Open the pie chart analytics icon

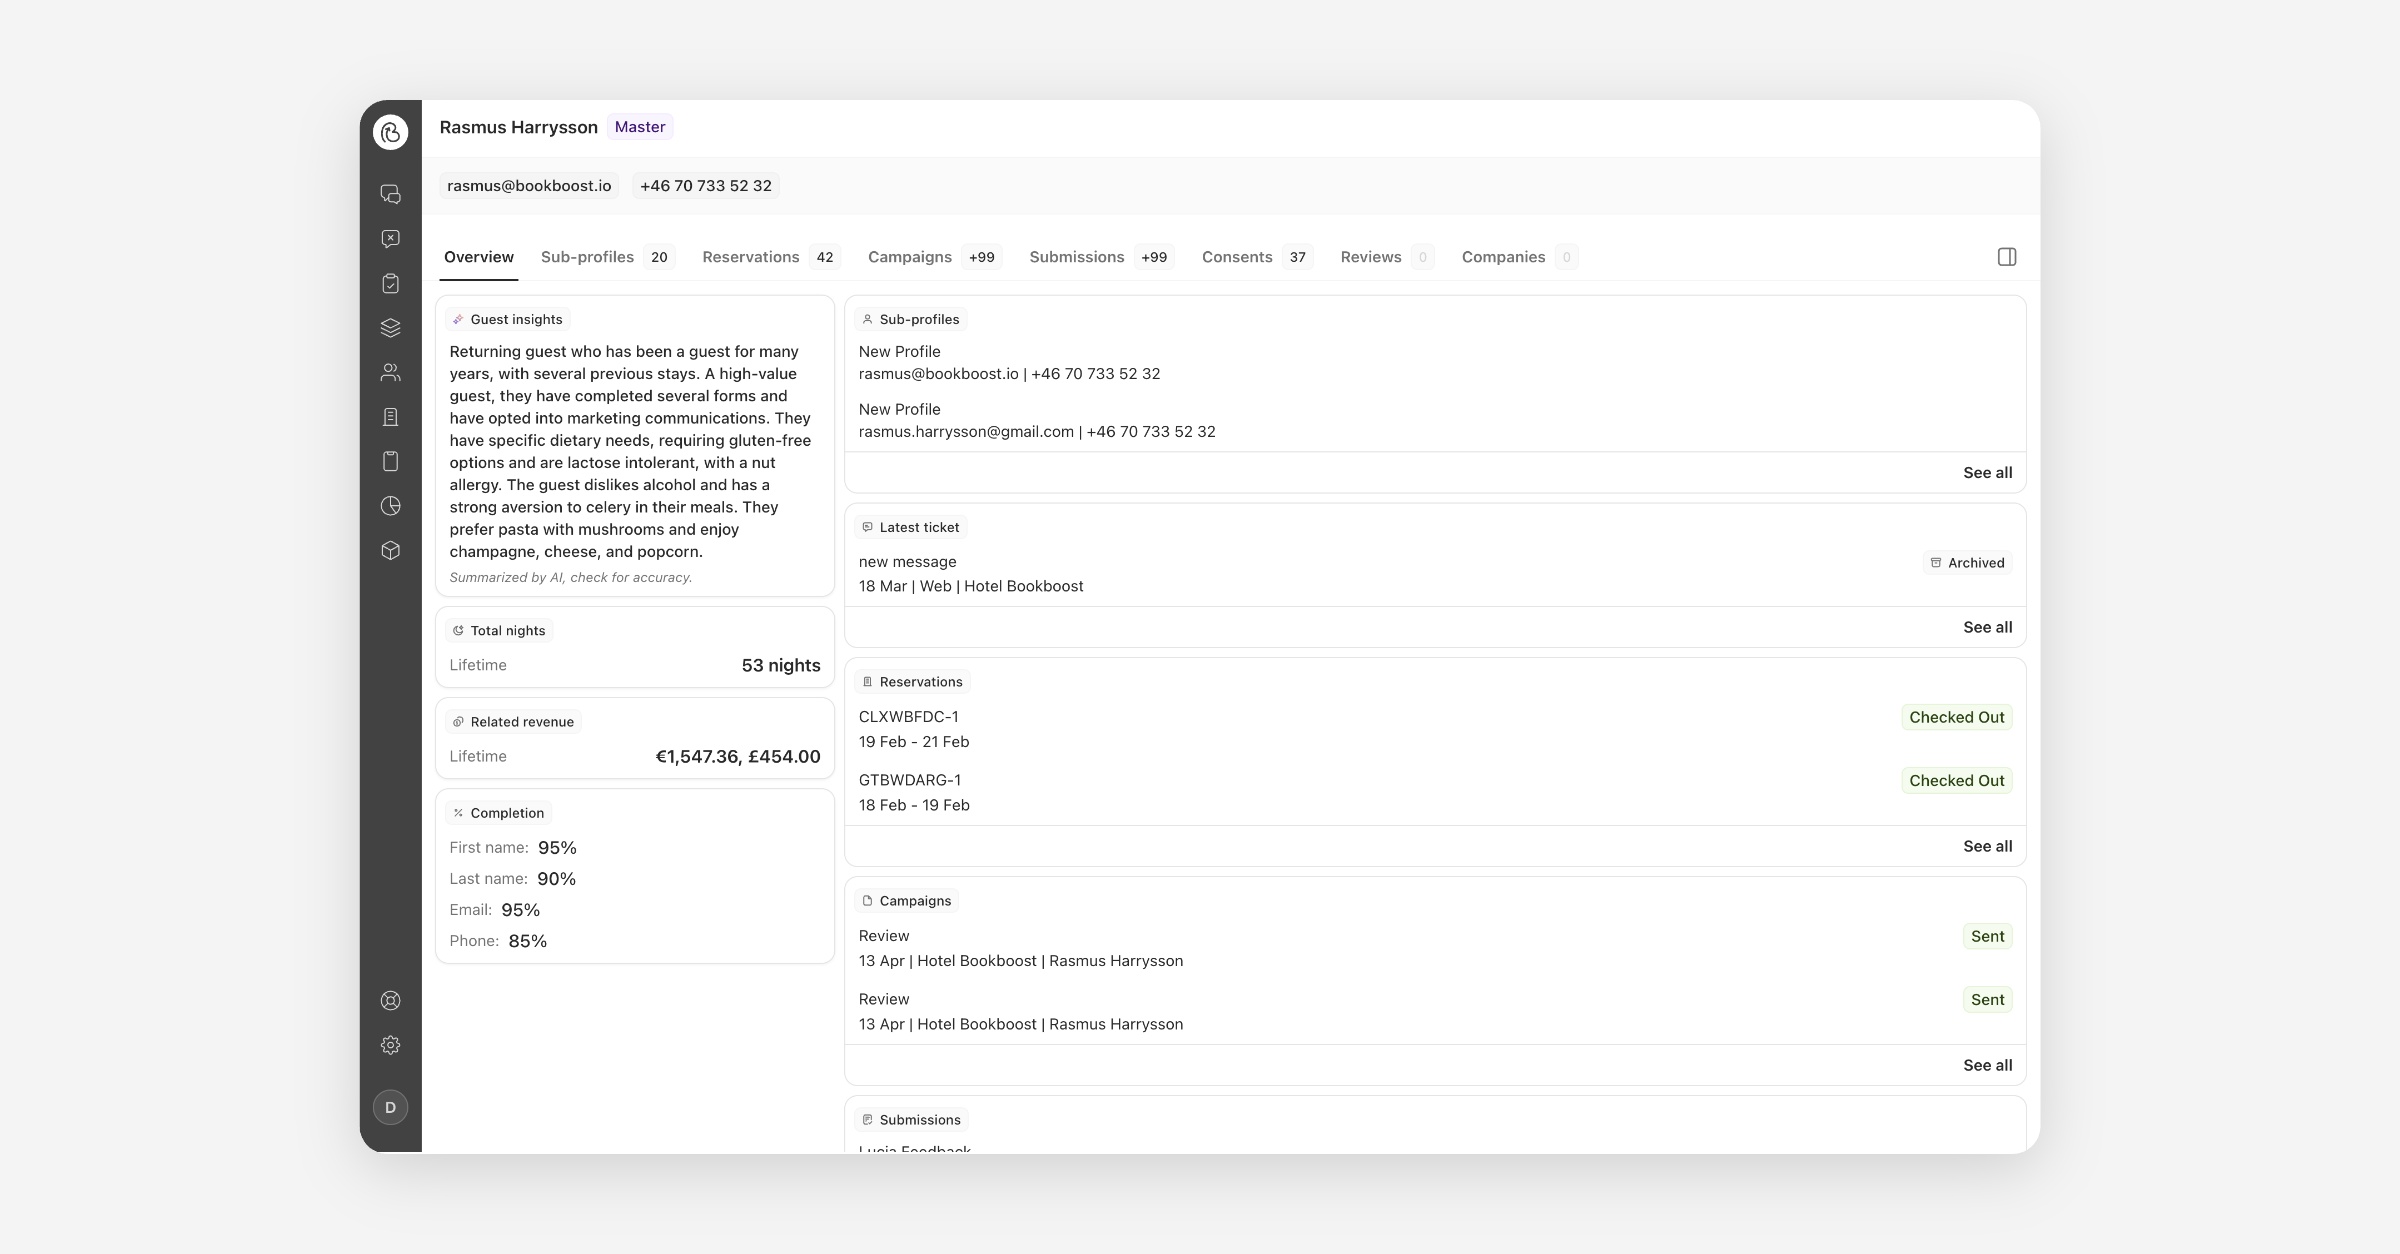pyautogui.click(x=390, y=506)
